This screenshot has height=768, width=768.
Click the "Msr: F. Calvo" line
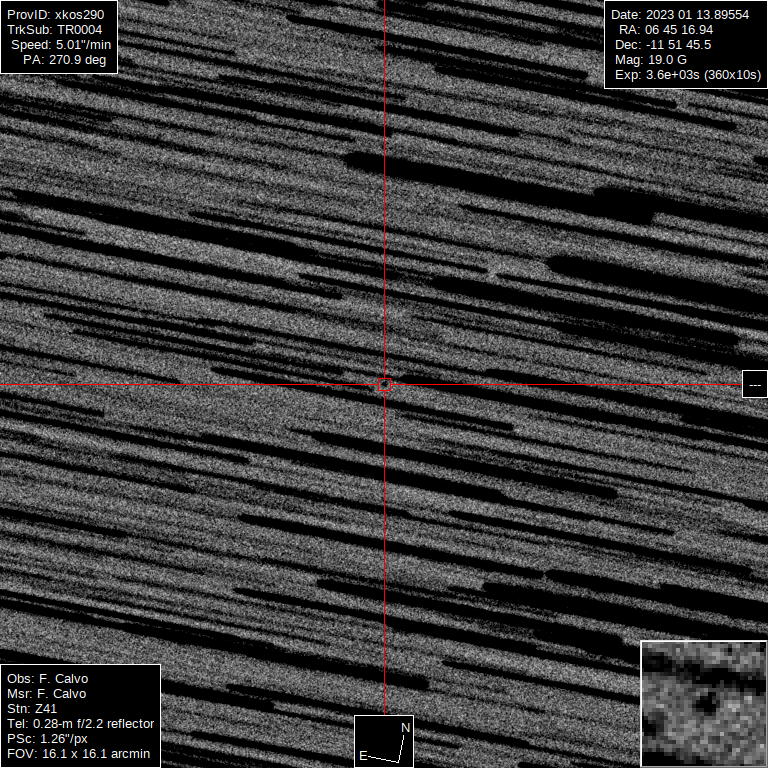coord(47,694)
